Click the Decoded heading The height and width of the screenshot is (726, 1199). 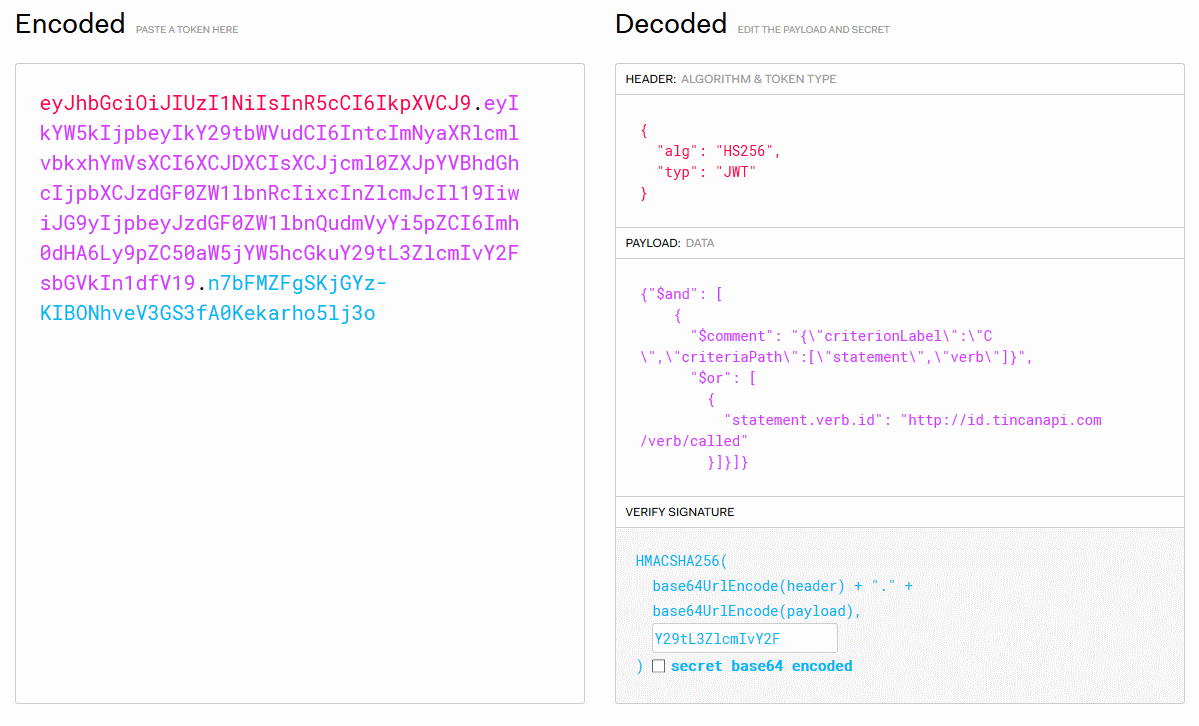click(670, 24)
